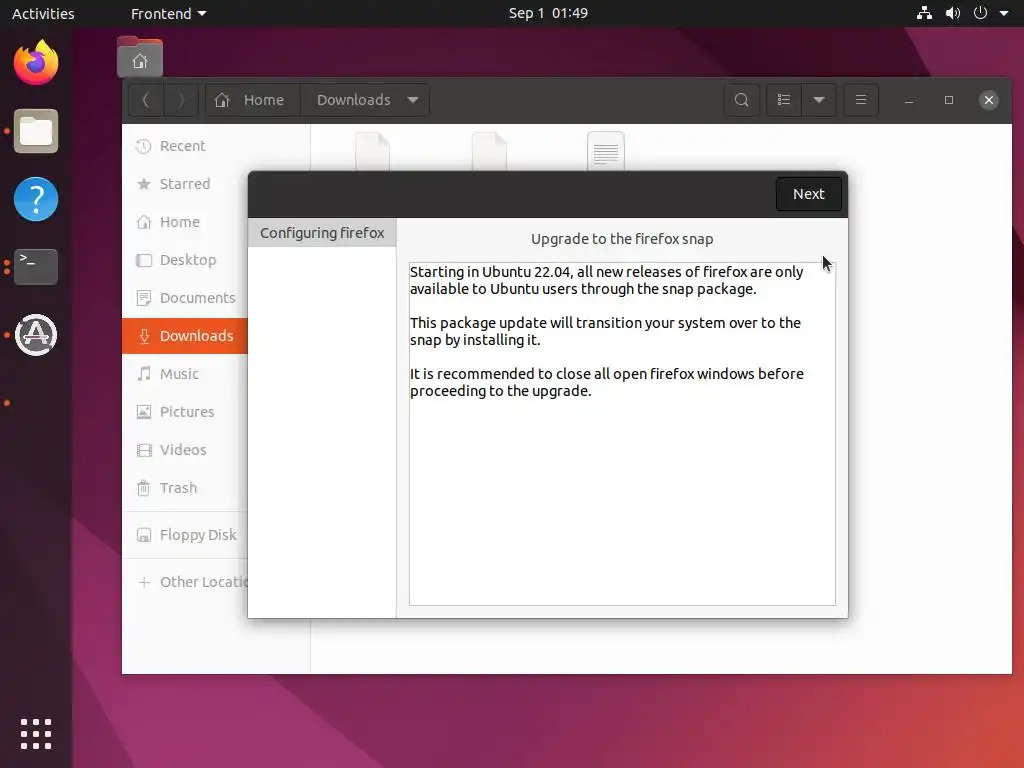This screenshot has width=1024, height=768.
Task: Select the Configuring firefox tab
Action: click(322, 233)
